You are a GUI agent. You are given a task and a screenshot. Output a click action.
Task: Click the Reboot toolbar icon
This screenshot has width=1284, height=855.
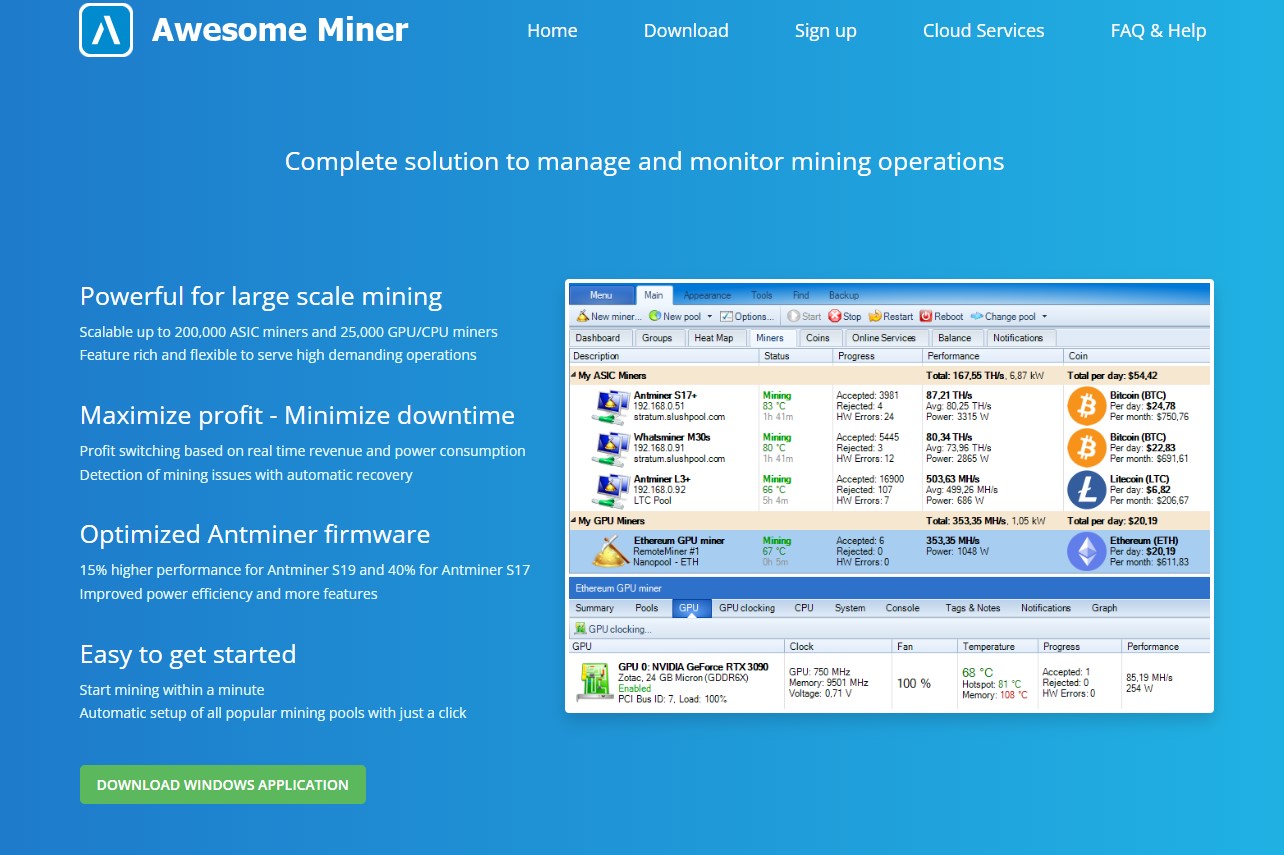tap(926, 316)
